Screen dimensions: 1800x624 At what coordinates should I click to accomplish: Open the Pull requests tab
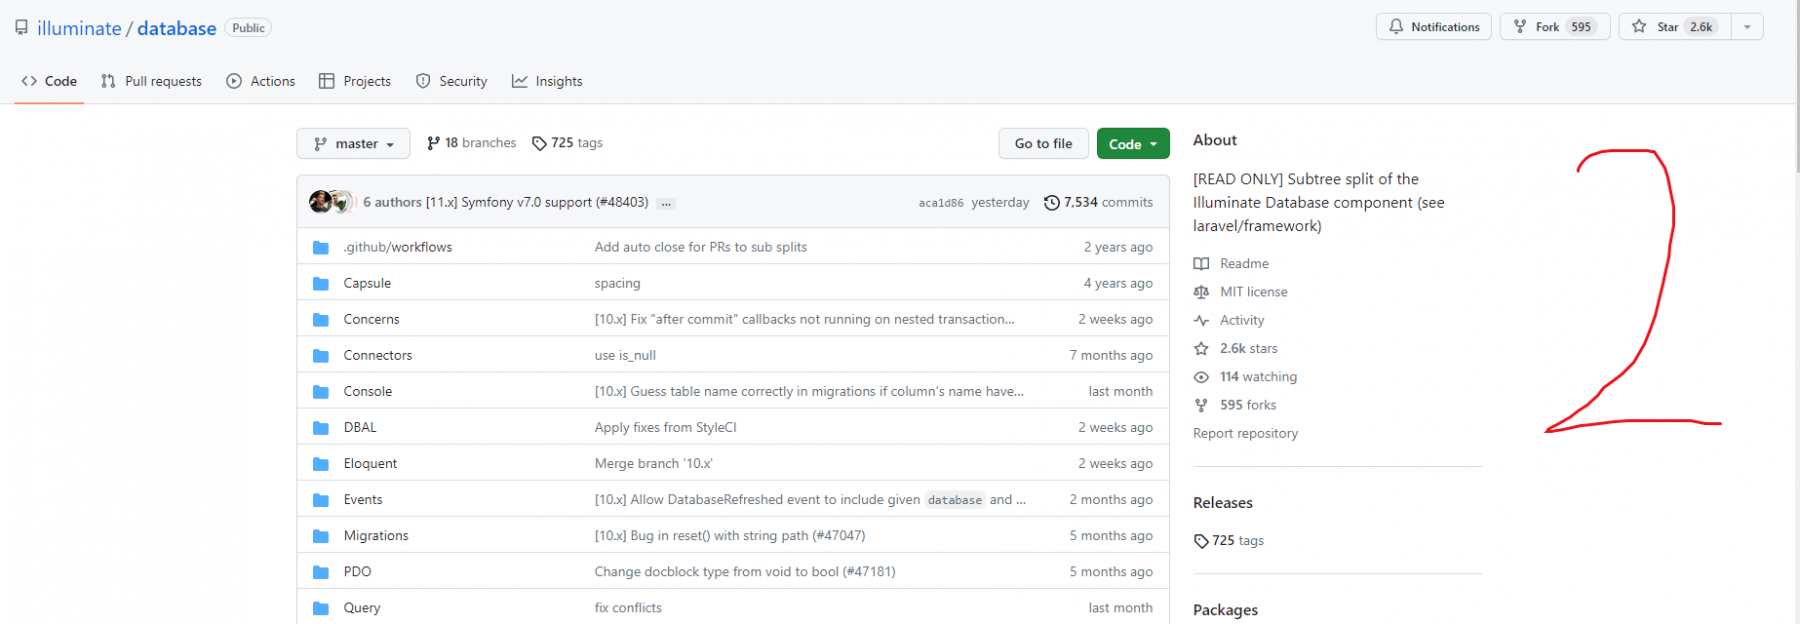151,81
